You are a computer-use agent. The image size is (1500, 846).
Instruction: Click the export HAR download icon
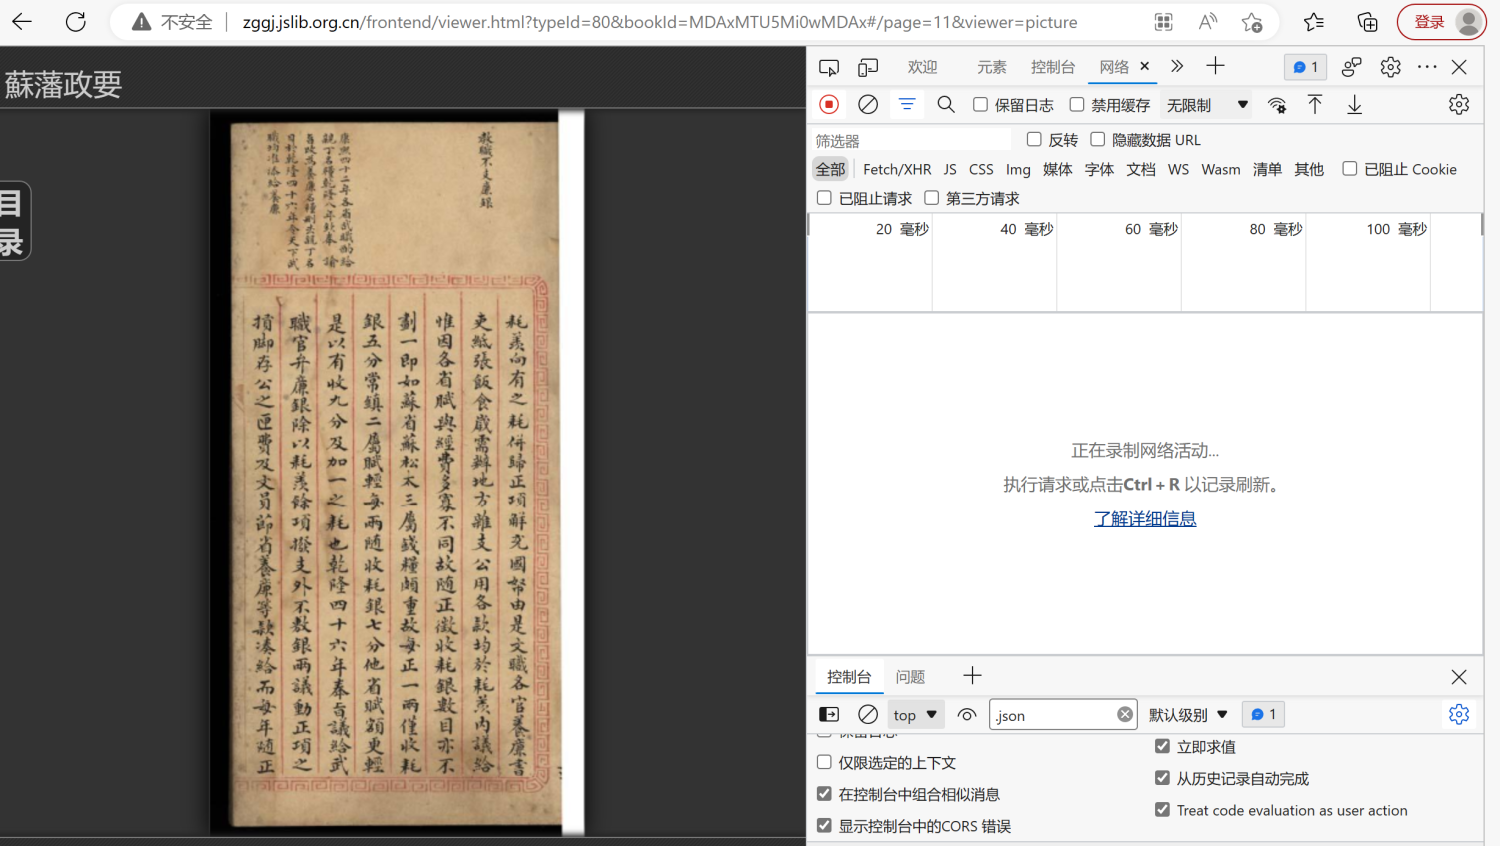point(1354,104)
